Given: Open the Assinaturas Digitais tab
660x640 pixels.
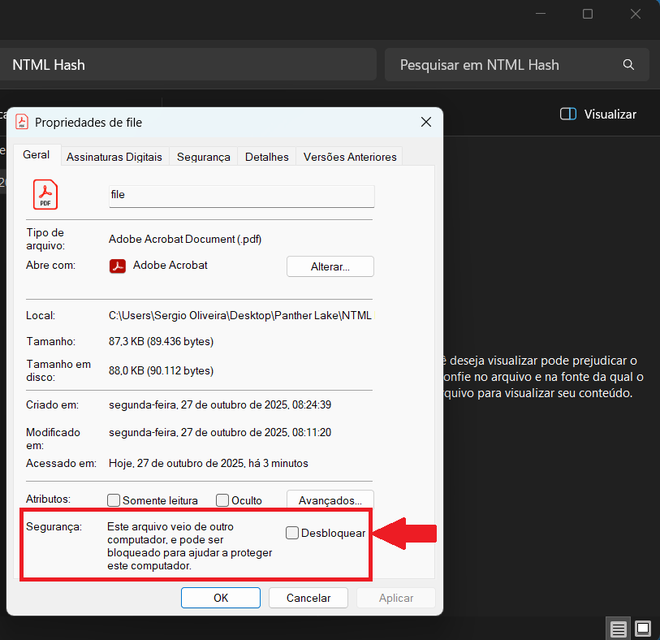Looking at the screenshot, I should click(114, 157).
